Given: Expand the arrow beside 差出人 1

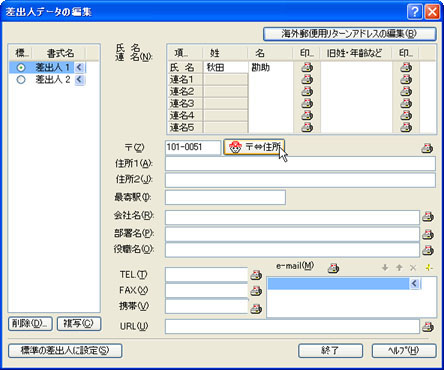Looking at the screenshot, I should [x=79, y=68].
